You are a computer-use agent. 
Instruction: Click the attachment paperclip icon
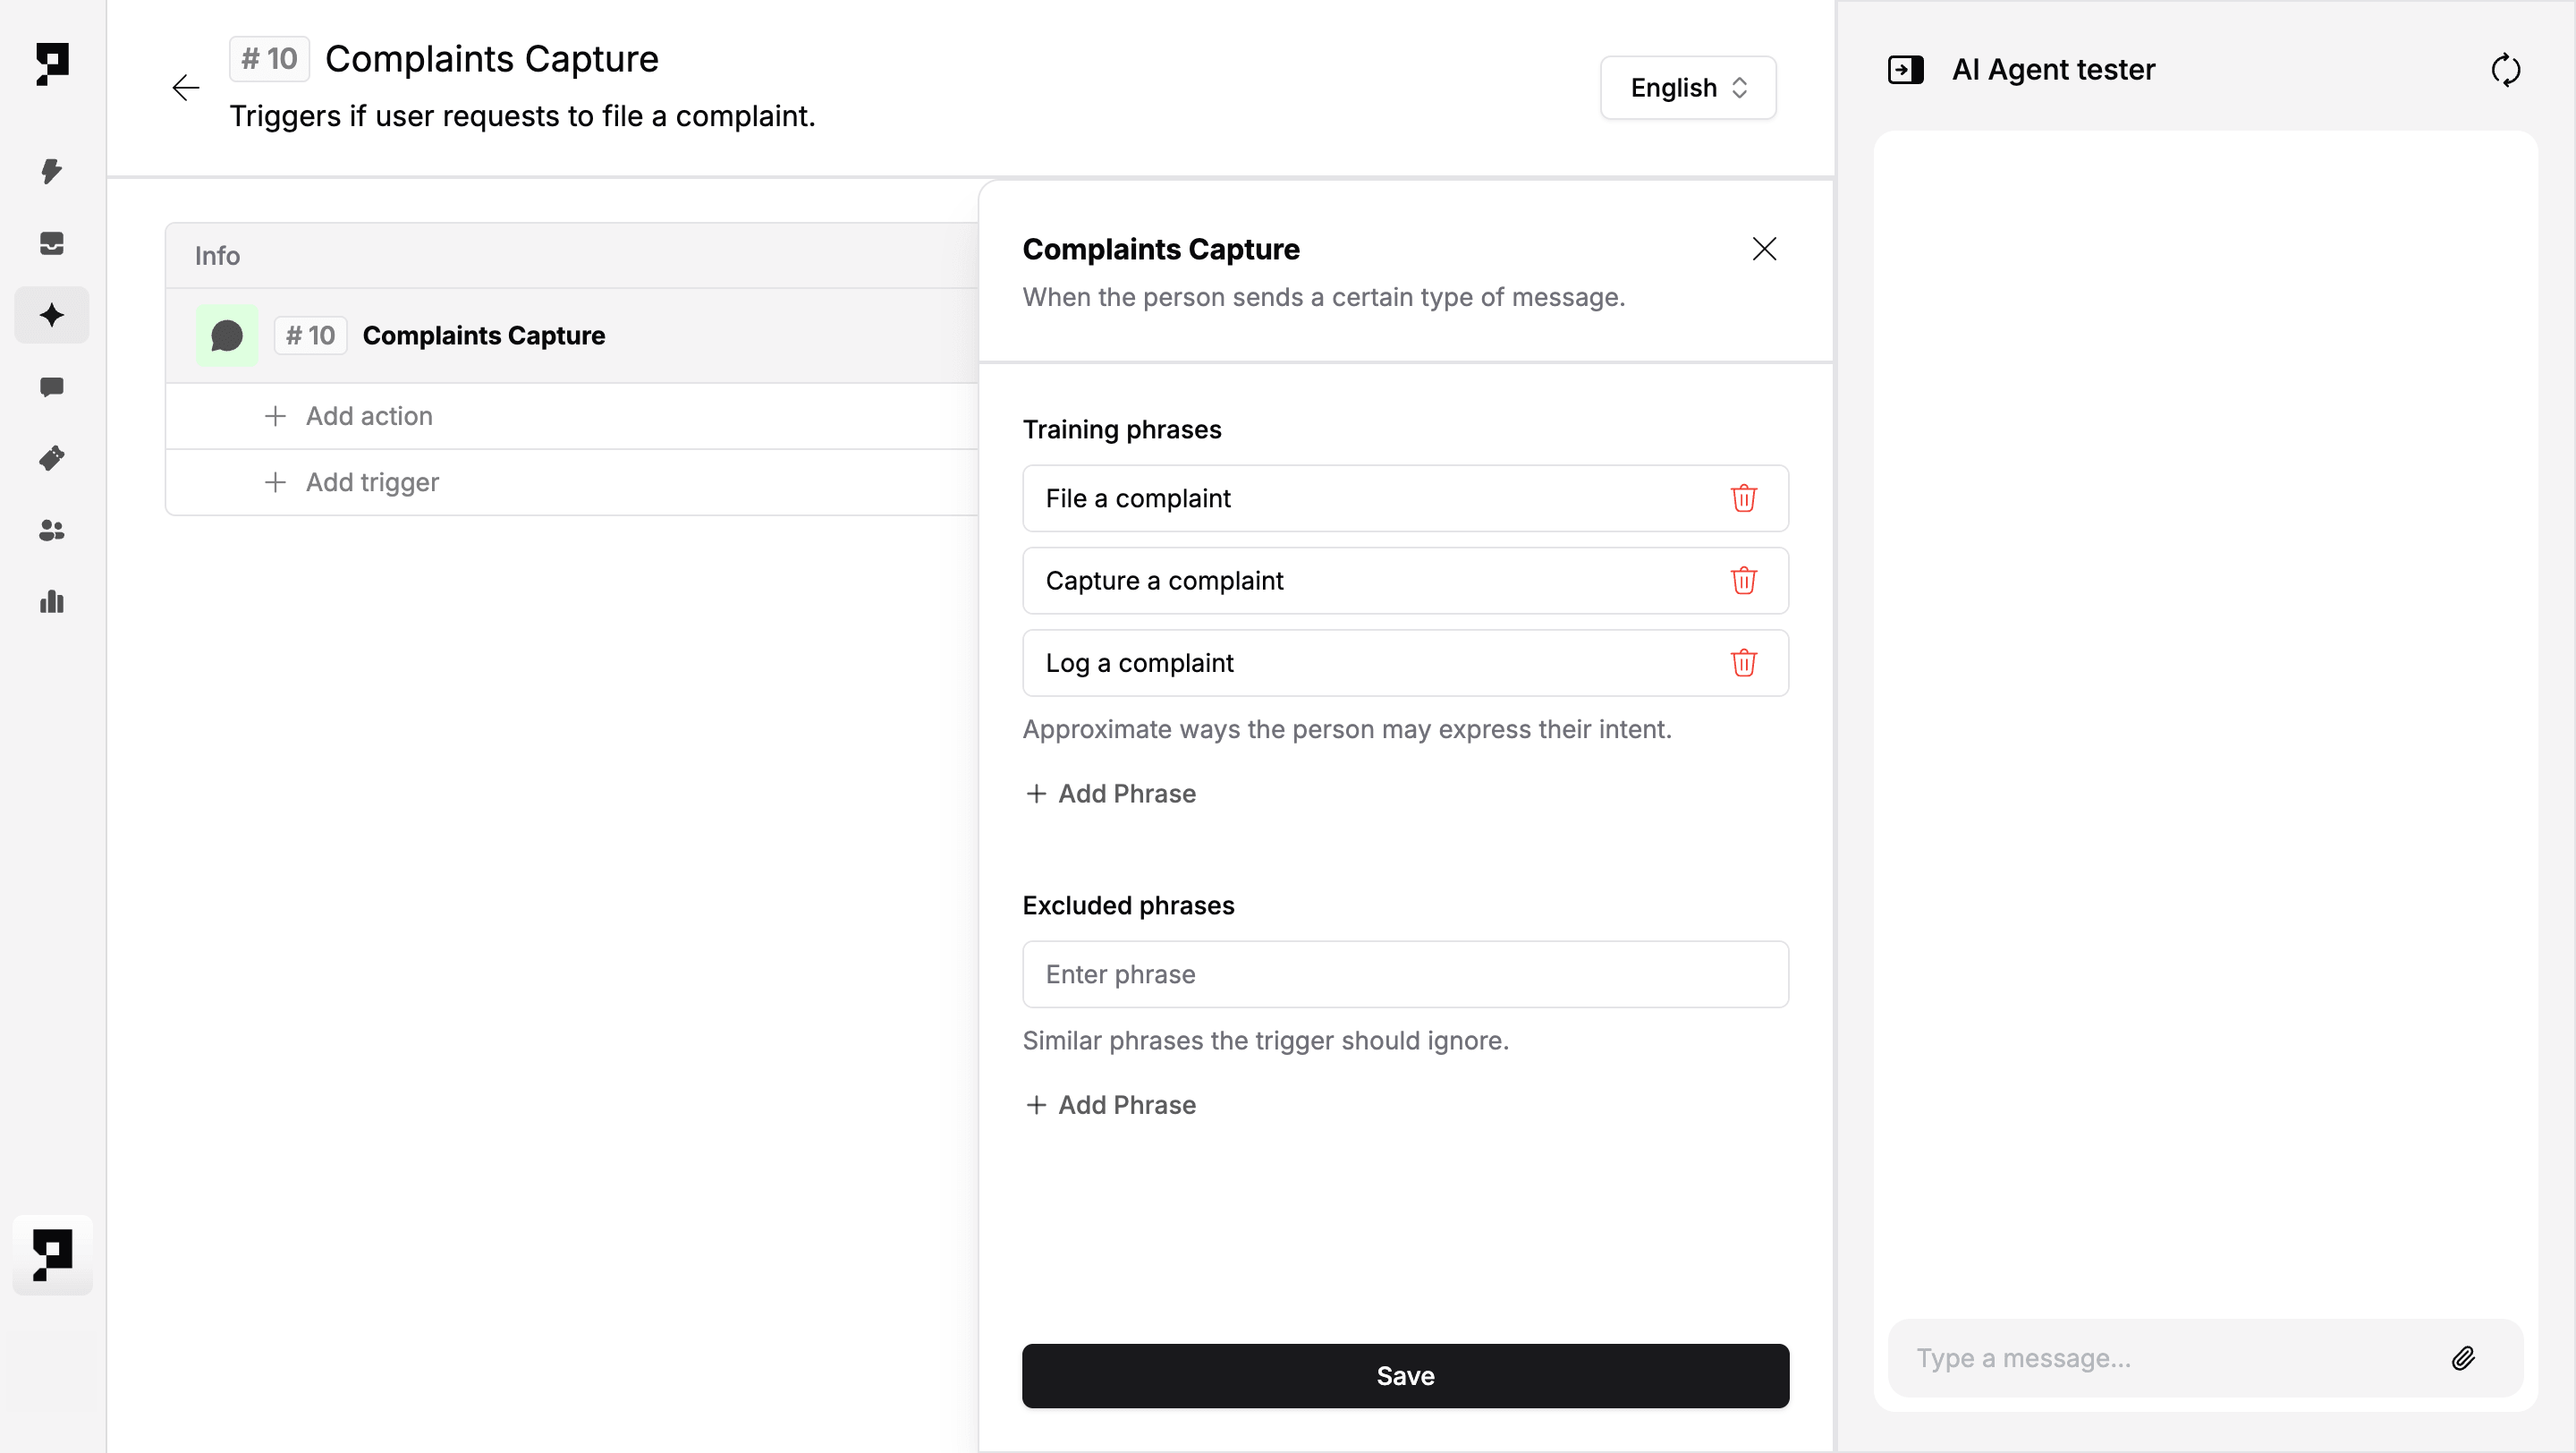pyautogui.click(x=2463, y=1358)
